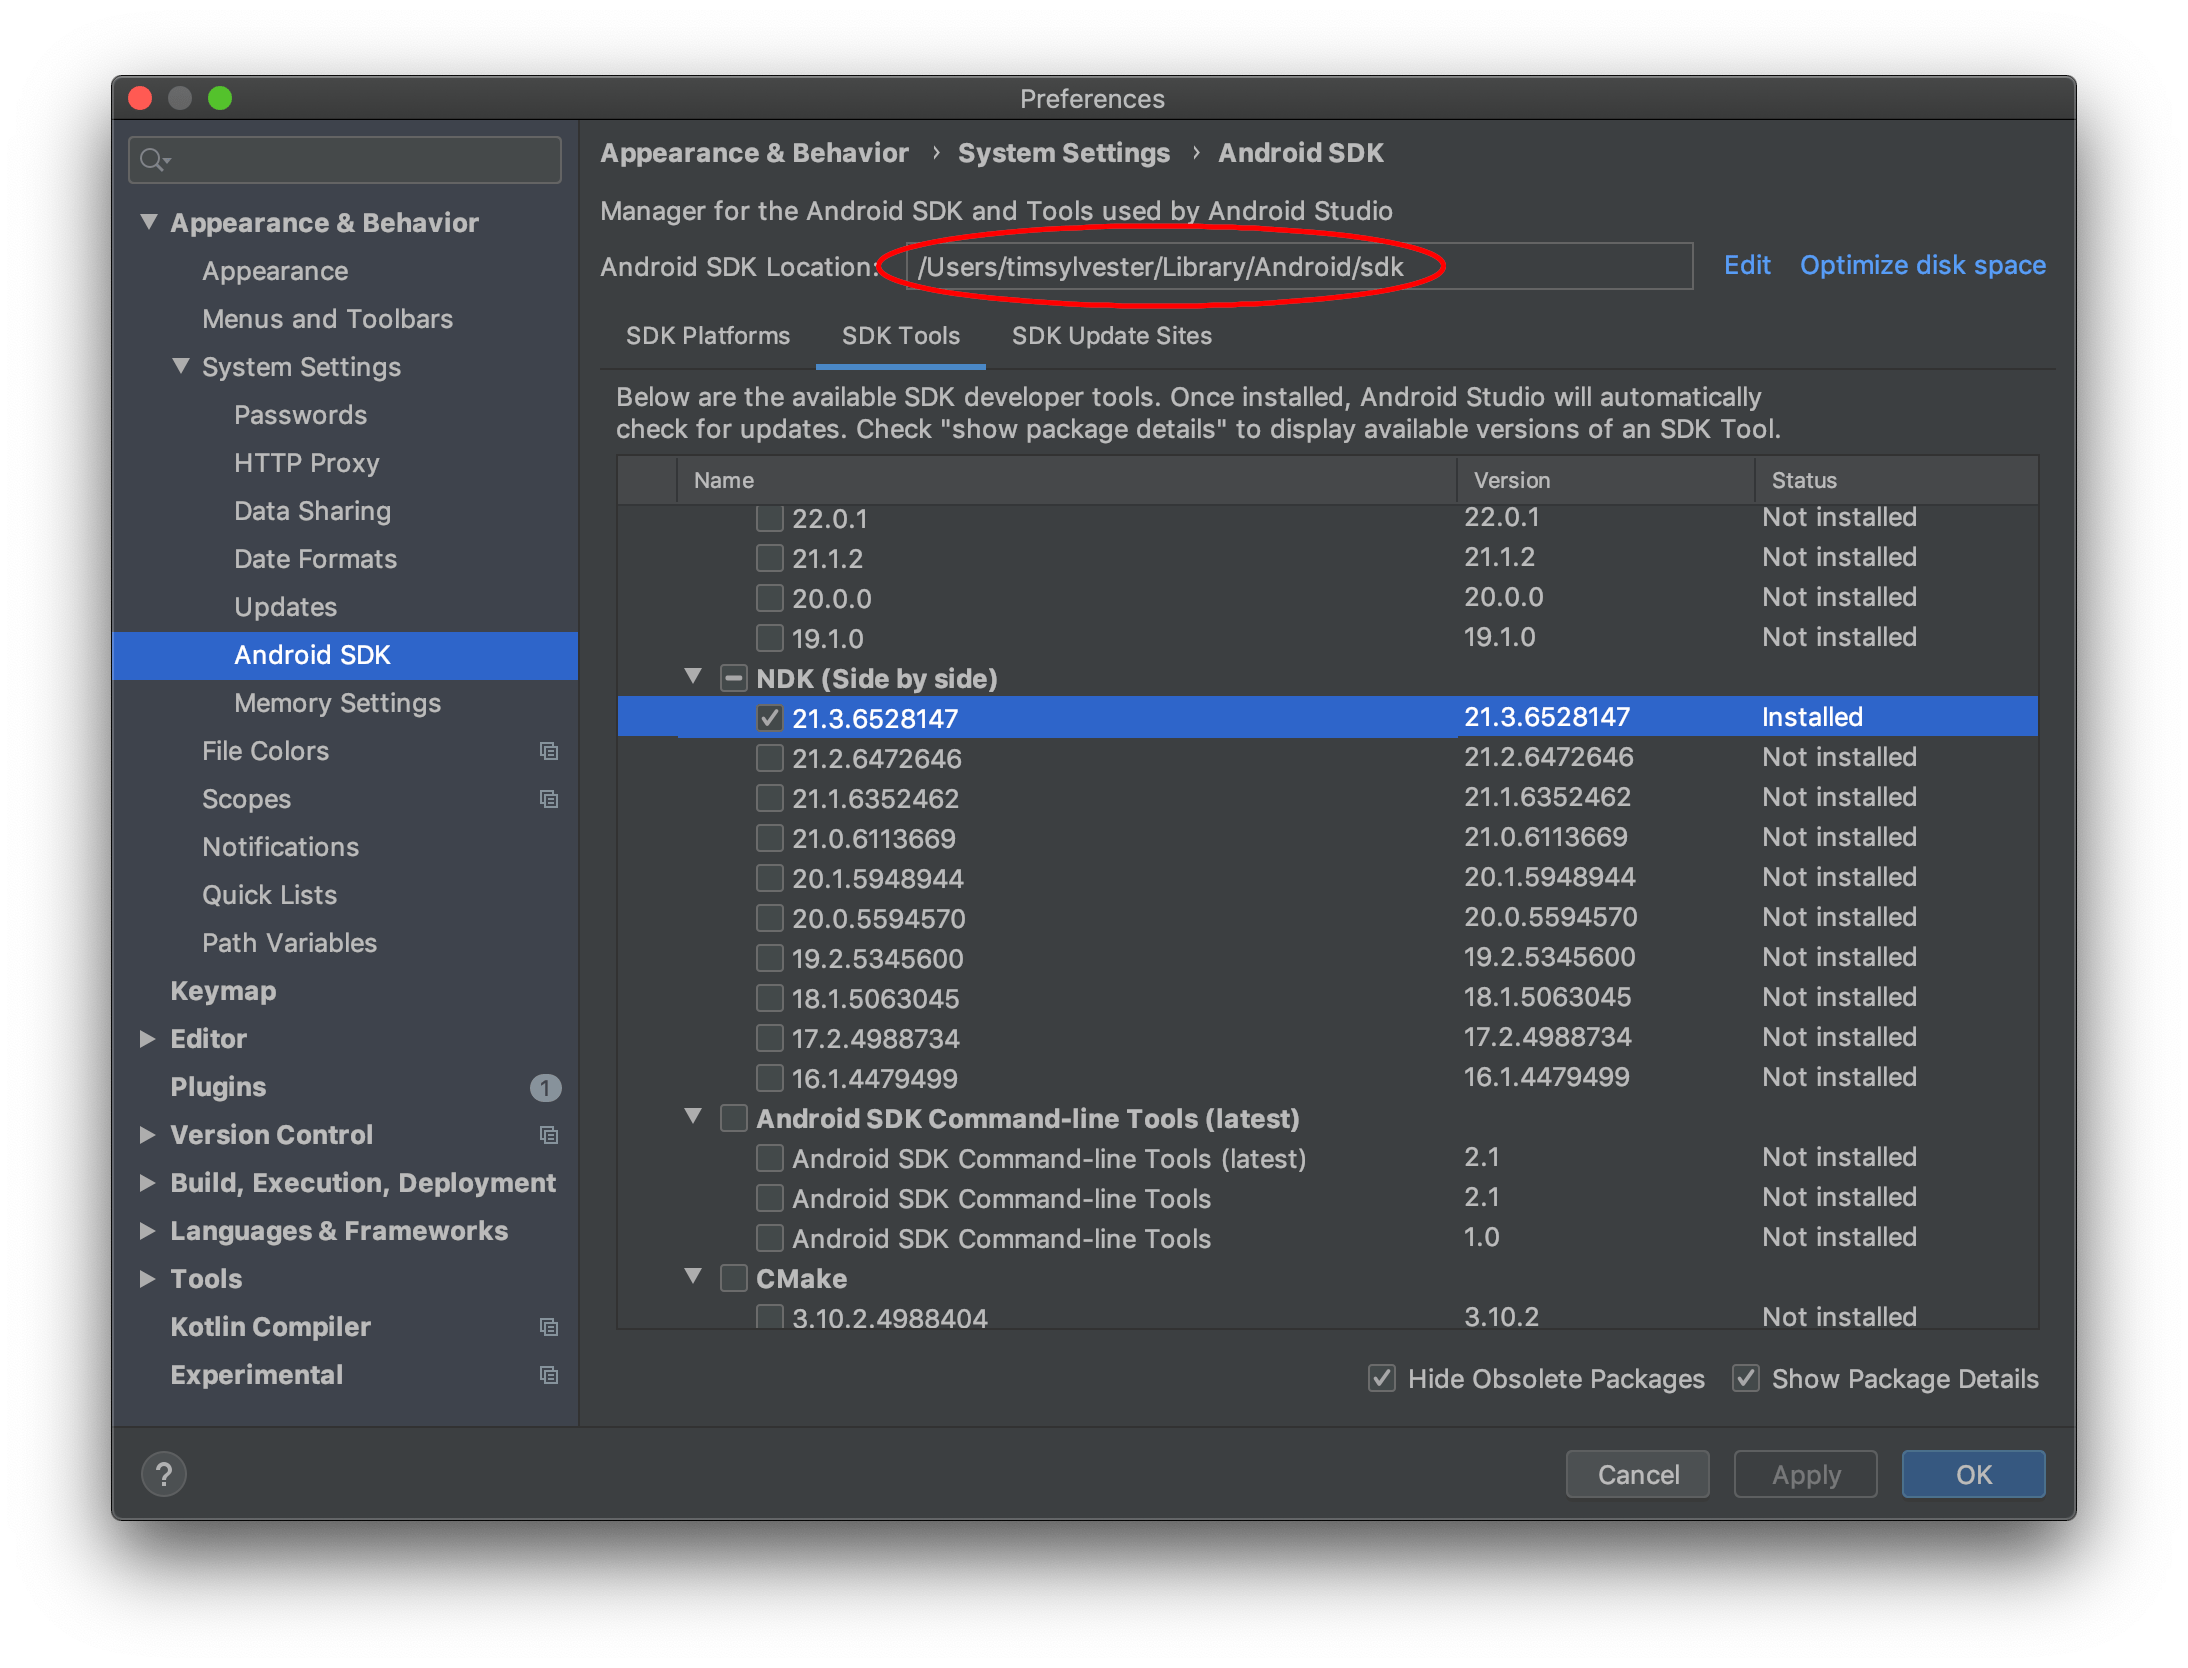Click project-level icon beside Scopes
The height and width of the screenshot is (1668, 2188).
[x=548, y=799]
